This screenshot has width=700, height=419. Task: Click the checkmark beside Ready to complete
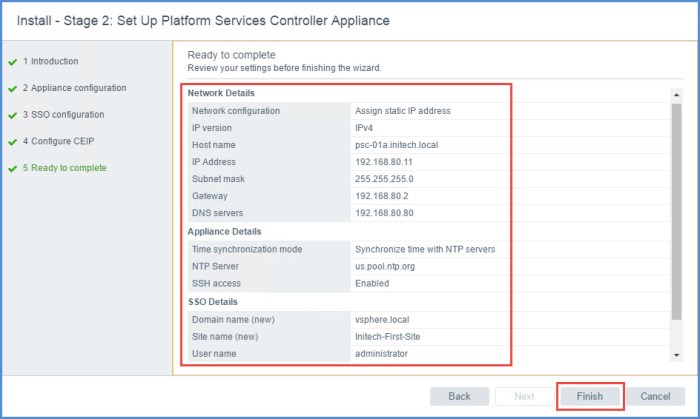click(12, 168)
